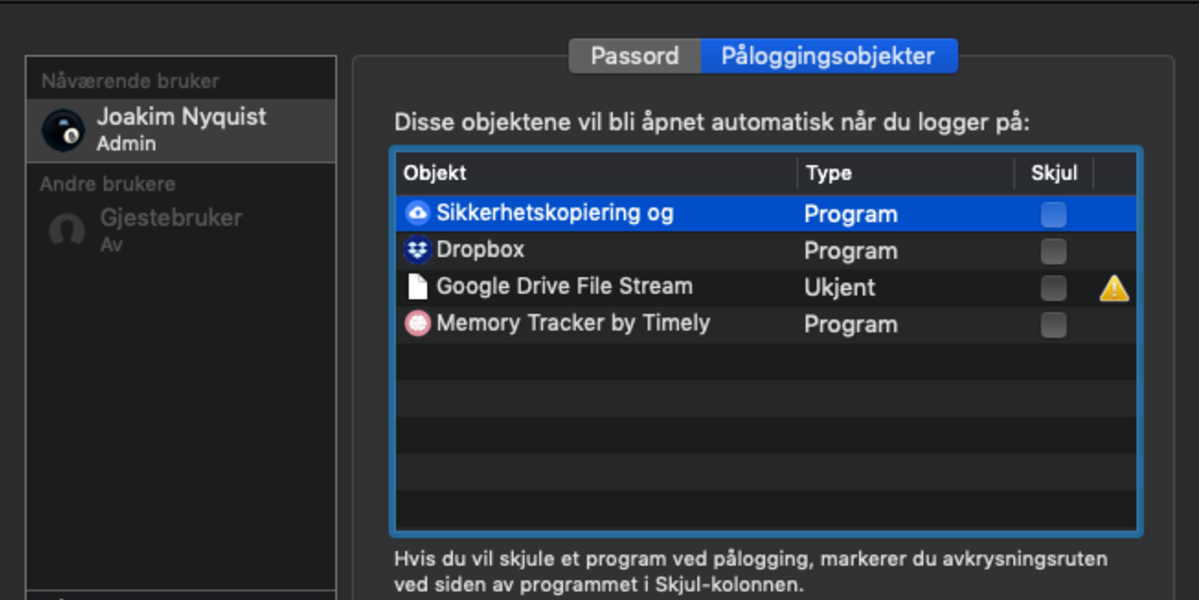Click the Sikkerhetskopiering cloud icon
Image resolution: width=1200 pixels, height=600 pixels.
(417, 213)
